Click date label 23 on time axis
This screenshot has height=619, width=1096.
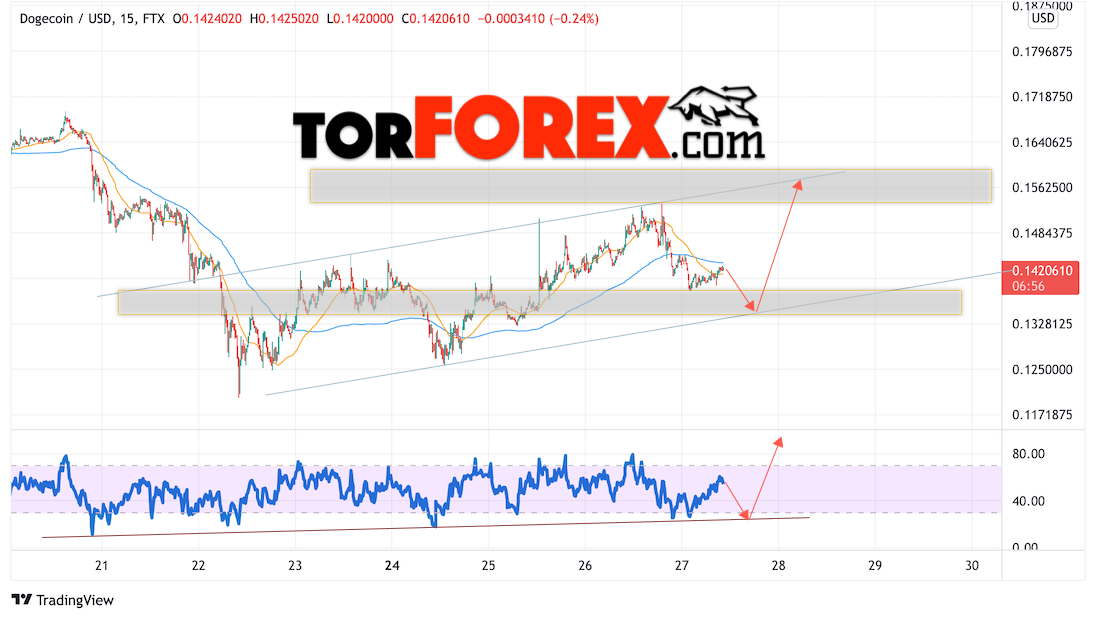295,565
